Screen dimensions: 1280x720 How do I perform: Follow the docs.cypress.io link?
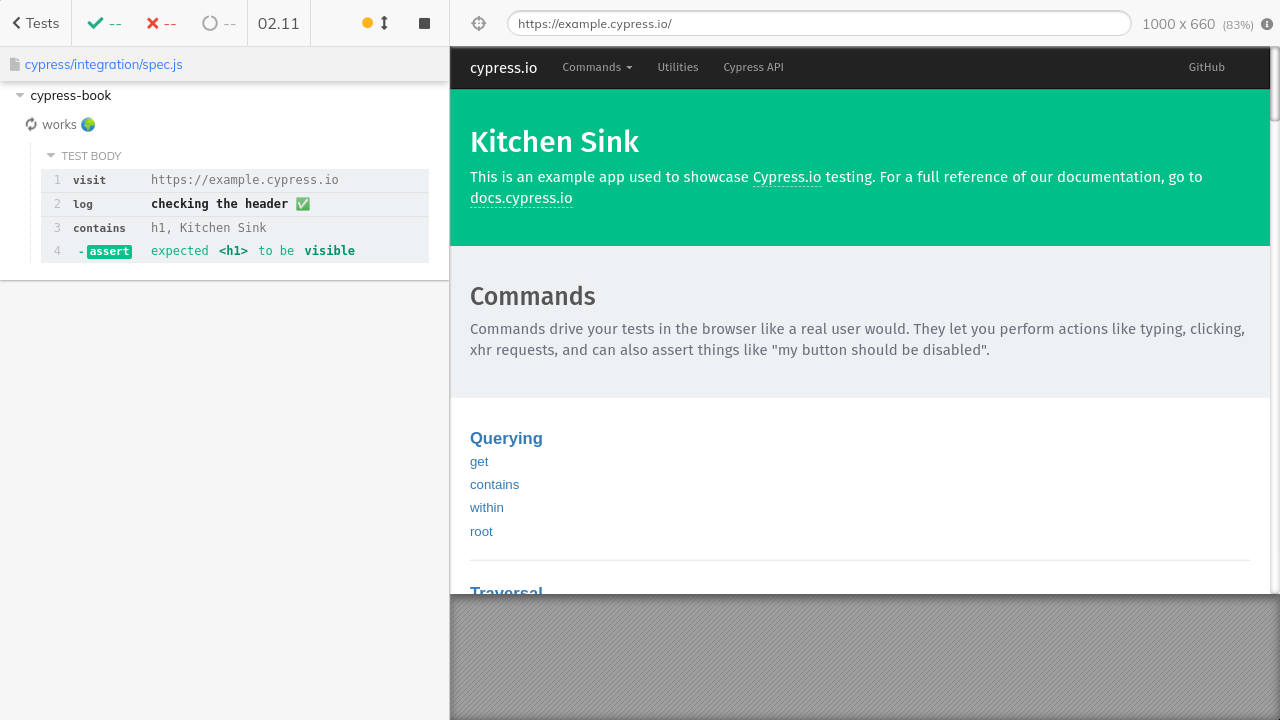521,198
